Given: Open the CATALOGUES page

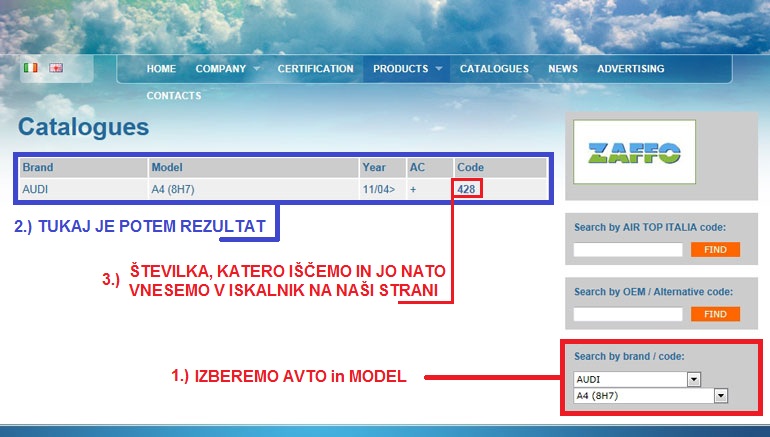Looking at the screenshot, I should click(x=494, y=69).
